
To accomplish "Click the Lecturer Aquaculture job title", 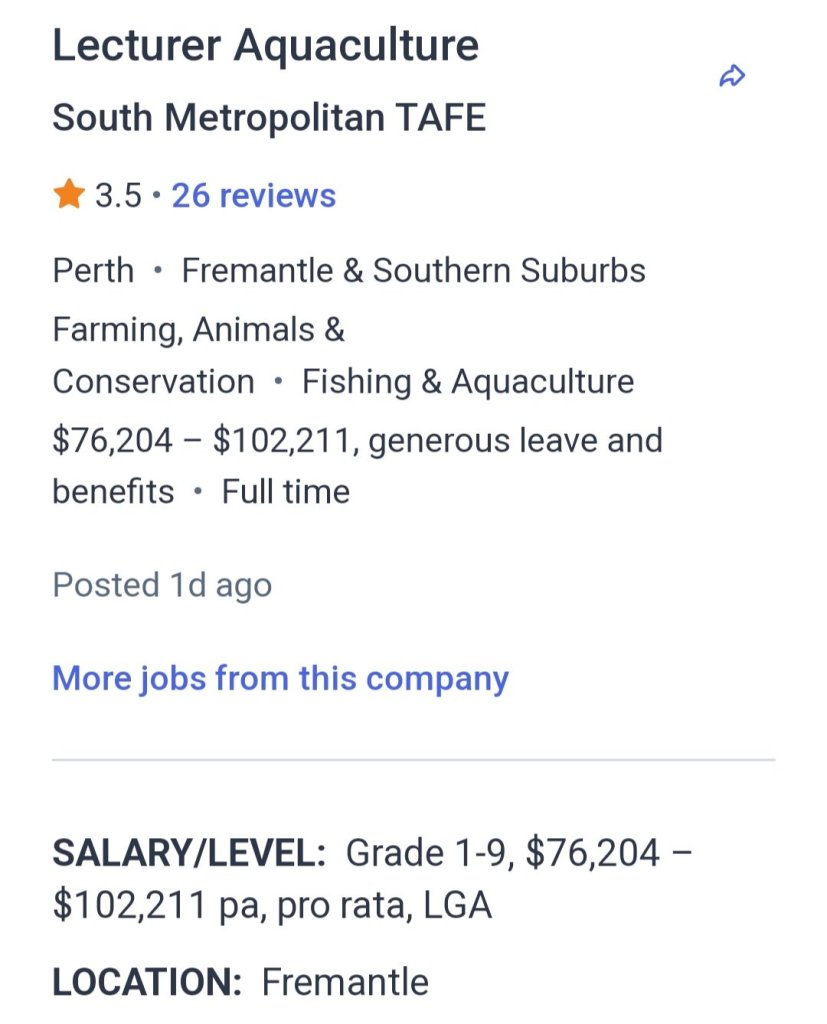I will tap(265, 46).
